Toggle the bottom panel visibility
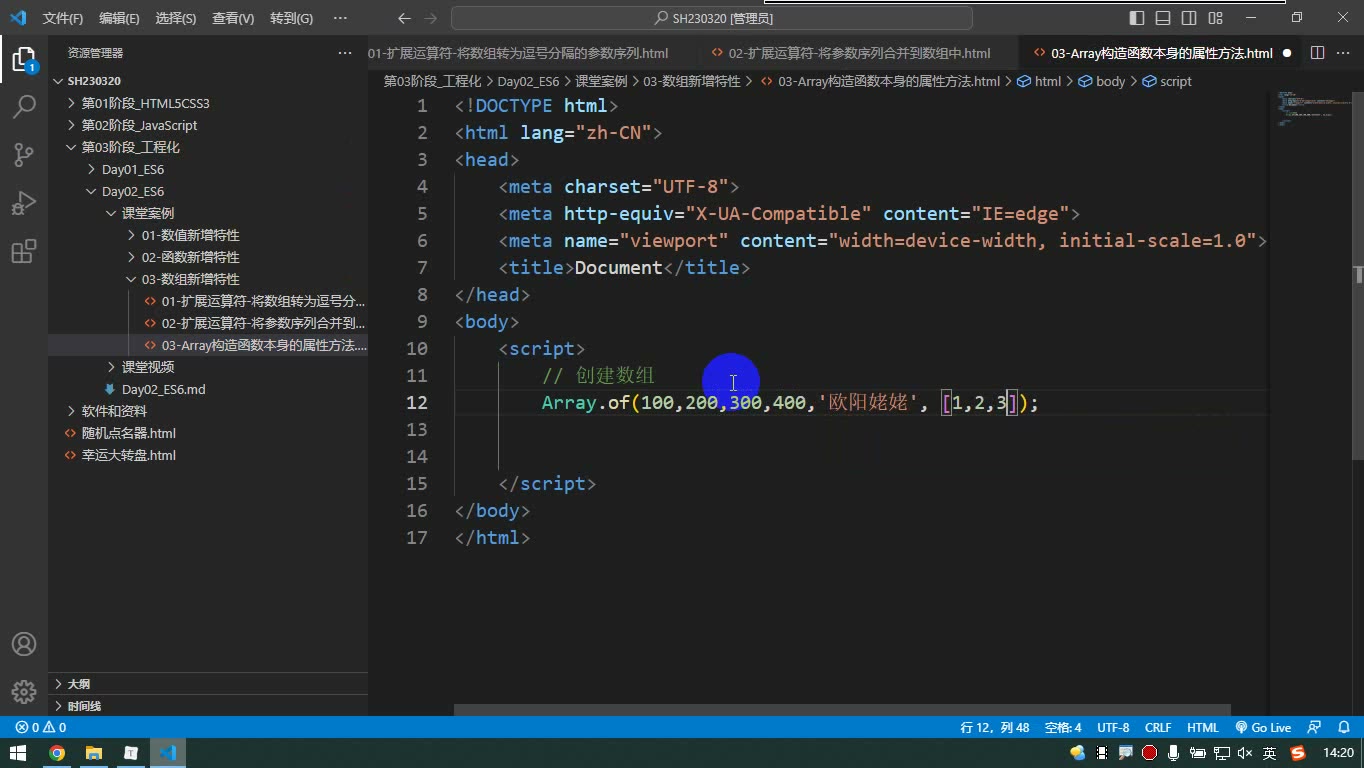1364x768 pixels. [x=1163, y=18]
